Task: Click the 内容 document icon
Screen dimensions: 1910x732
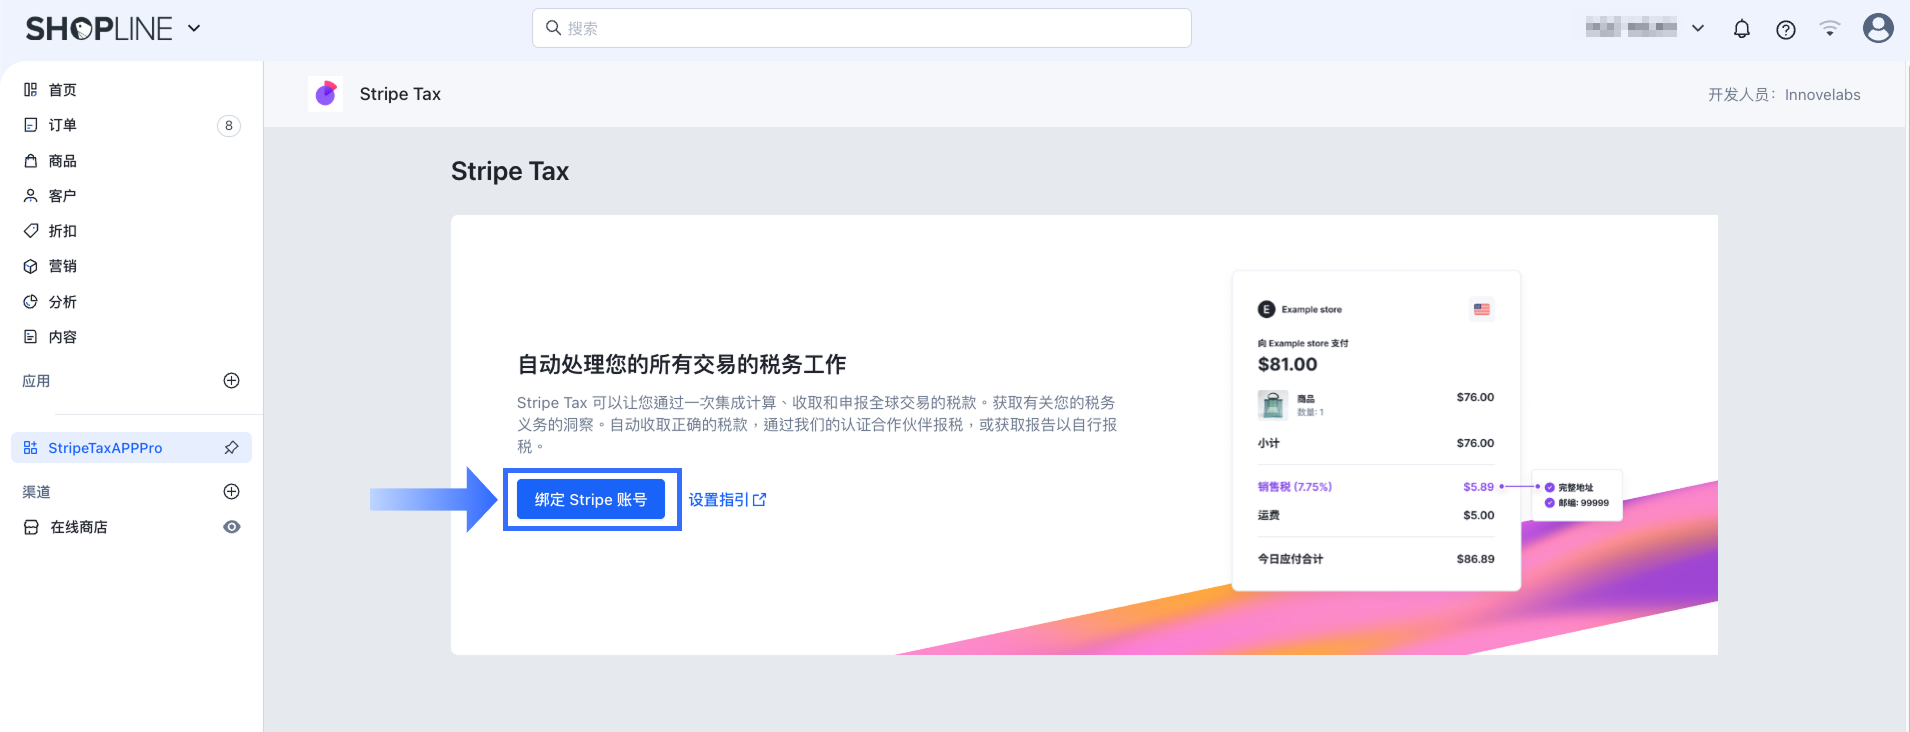Action: coord(31,337)
